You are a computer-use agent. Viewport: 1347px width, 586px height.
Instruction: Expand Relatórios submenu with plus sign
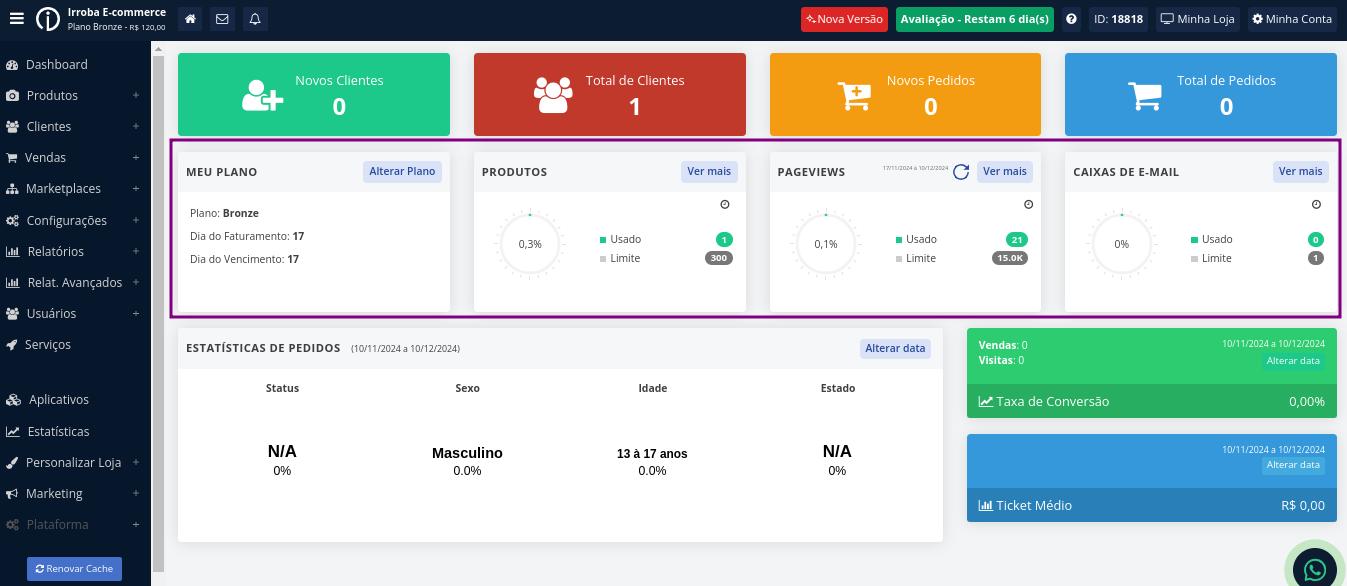[x=136, y=251]
